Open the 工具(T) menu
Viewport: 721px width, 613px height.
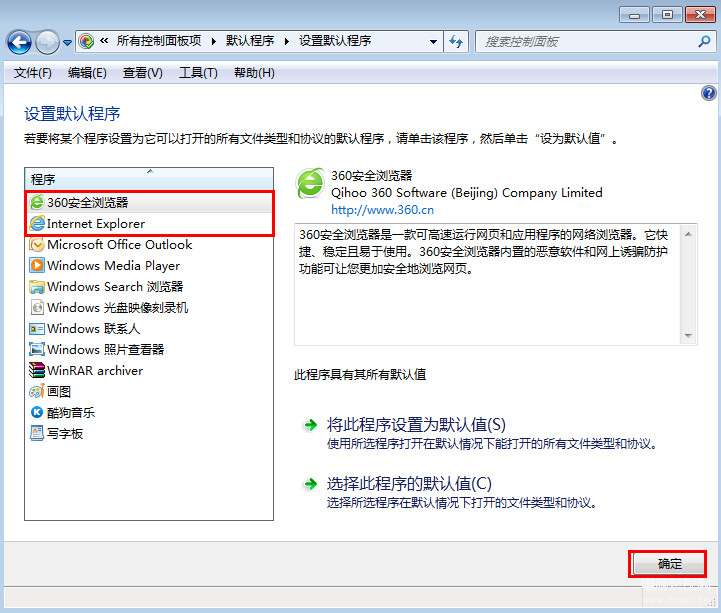click(198, 73)
